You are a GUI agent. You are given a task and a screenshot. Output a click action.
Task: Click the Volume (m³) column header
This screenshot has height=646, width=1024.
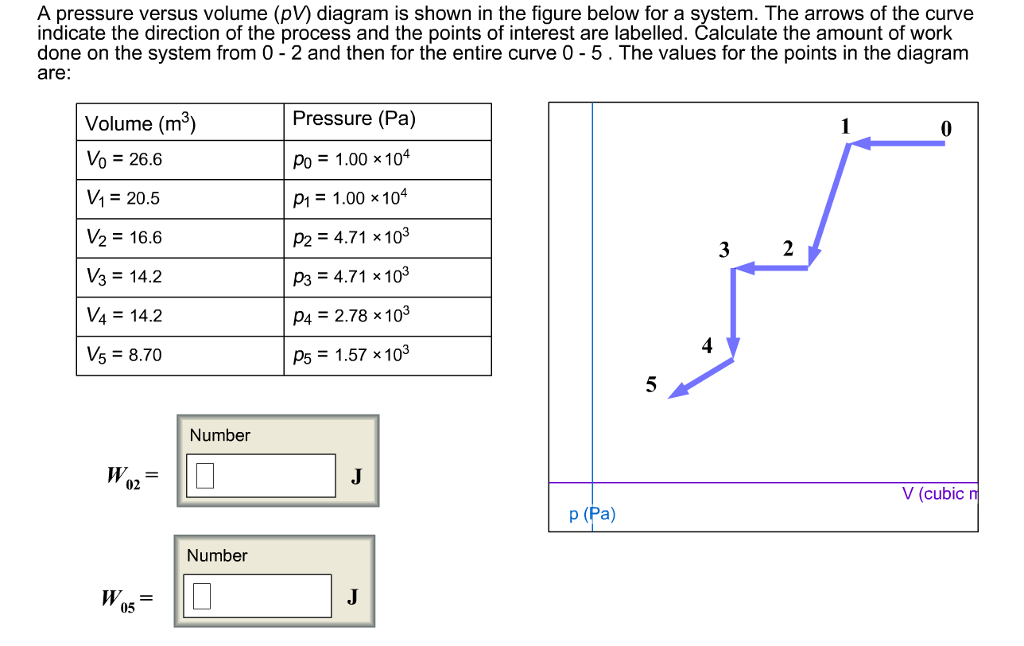[x=180, y=121]
